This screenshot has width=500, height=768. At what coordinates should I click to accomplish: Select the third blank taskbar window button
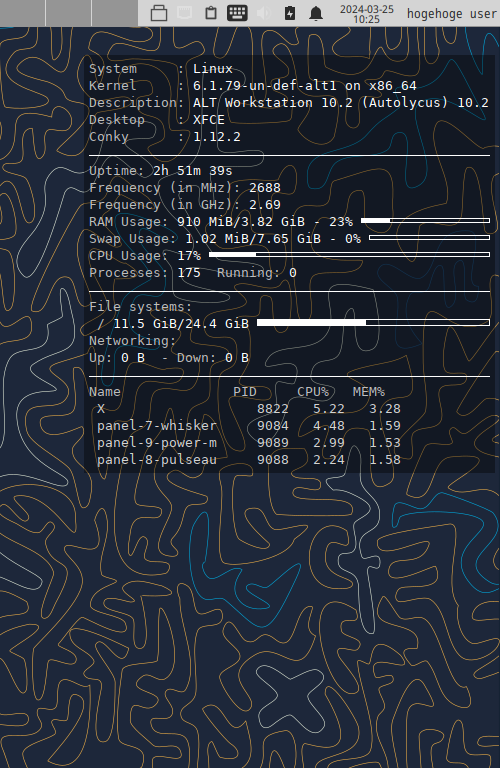point(115,13)
